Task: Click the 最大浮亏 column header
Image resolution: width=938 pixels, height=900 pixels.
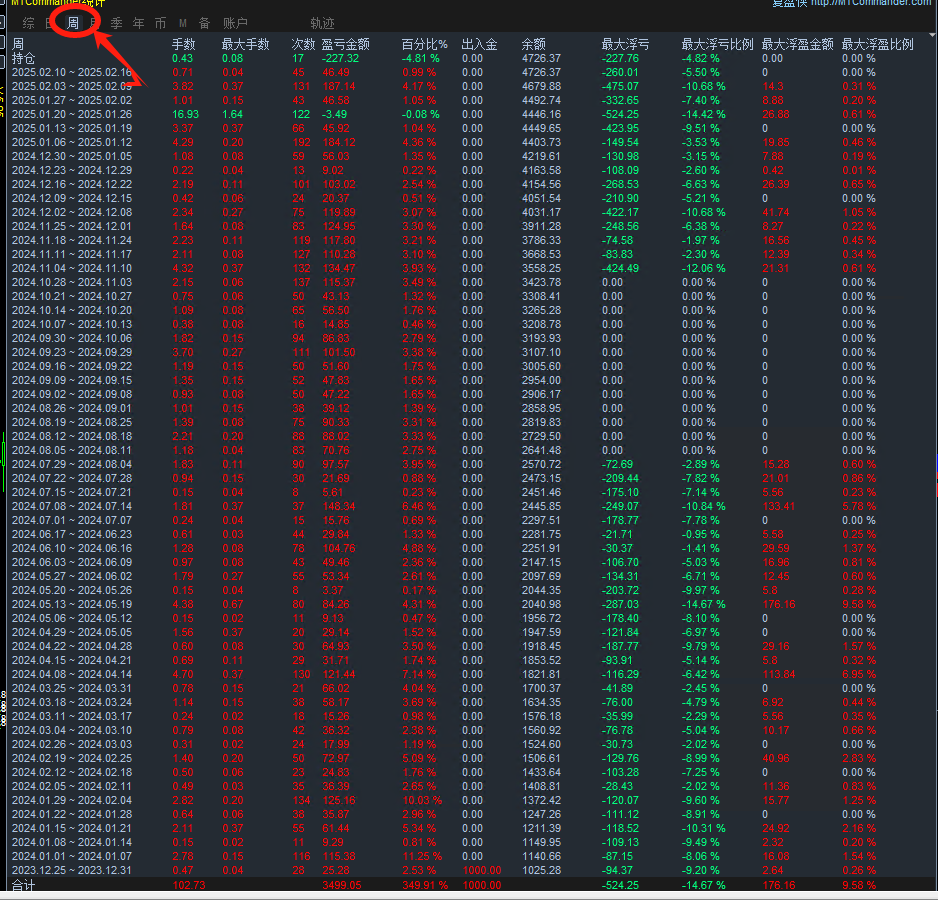Action: 624,44
